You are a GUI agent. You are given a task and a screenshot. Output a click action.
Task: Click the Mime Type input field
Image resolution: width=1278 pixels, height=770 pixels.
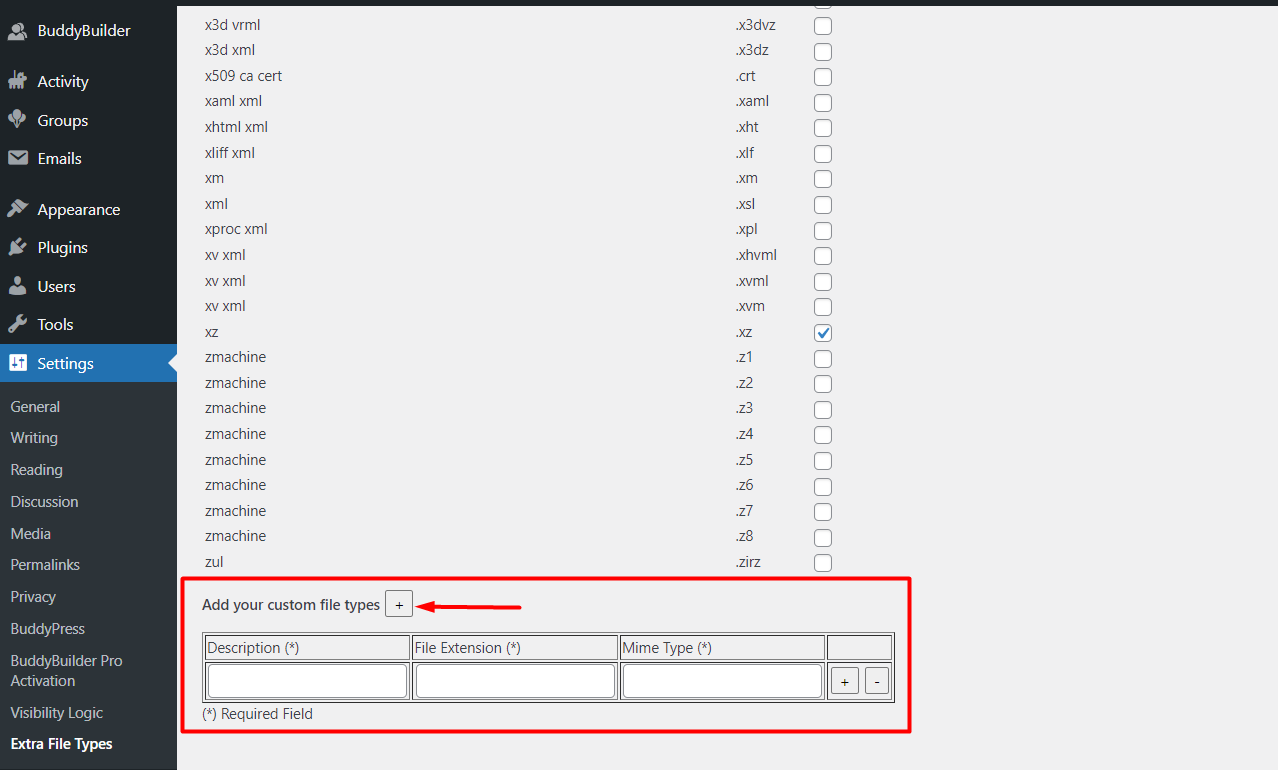coord(722,680)
